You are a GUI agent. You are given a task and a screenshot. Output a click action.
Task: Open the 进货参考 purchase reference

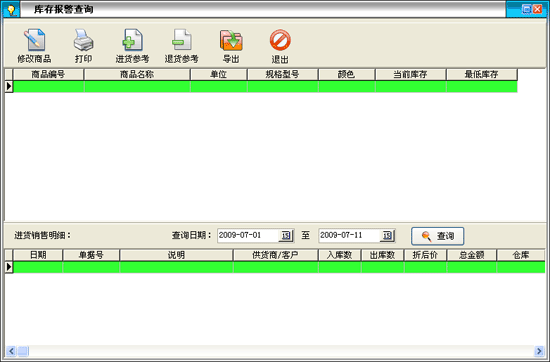click(133, 46)
